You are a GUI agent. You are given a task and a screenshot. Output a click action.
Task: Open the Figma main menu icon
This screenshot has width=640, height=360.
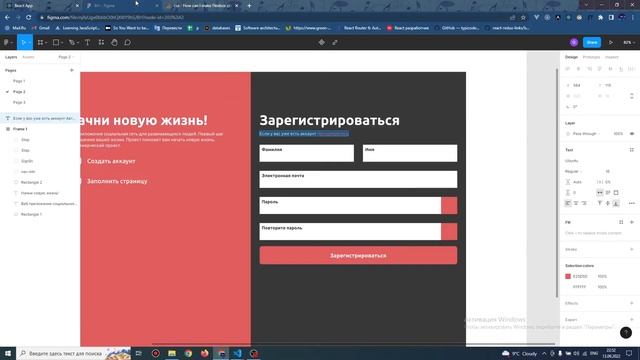click(x=6, y=42)
